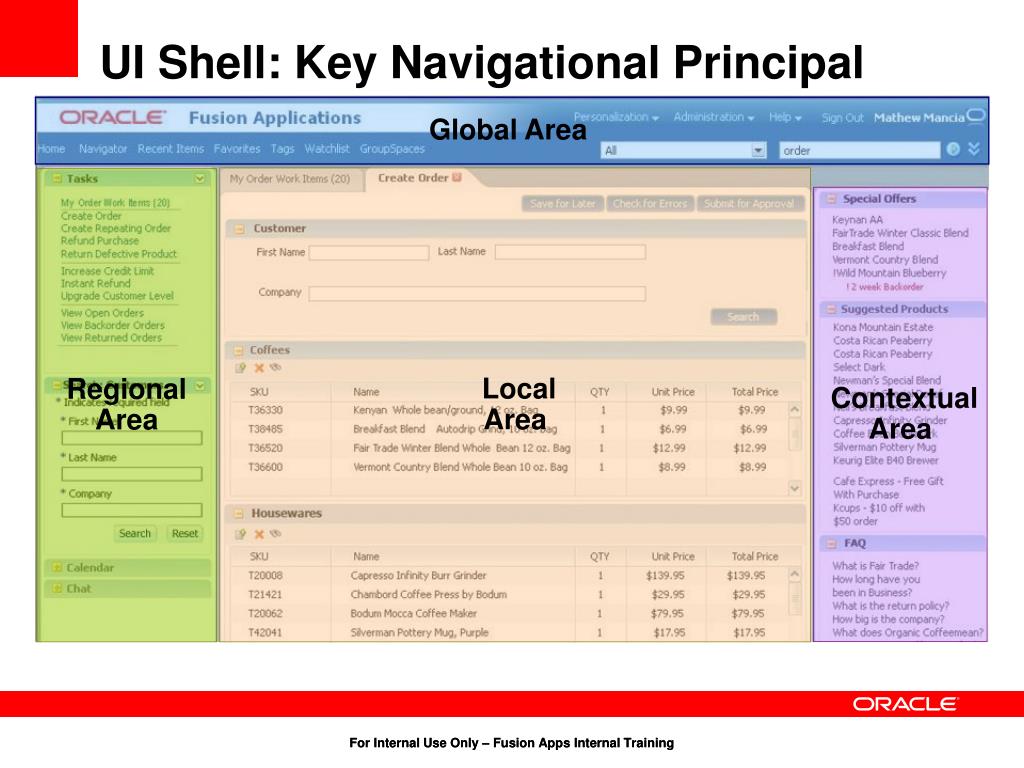Open the Refund Purchase task link
The image size is (1024, 768).
(99, 241)
